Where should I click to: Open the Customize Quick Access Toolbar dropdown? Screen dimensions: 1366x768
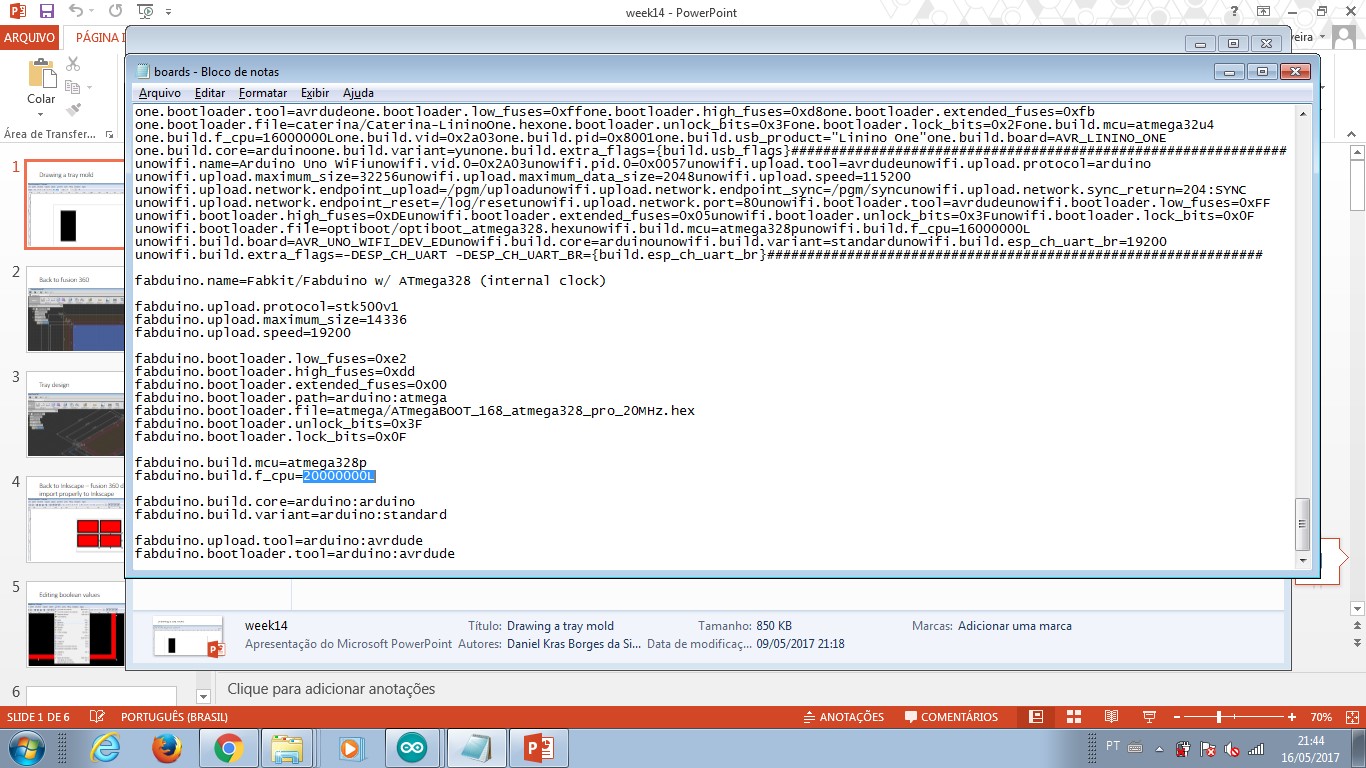pos(168,12)
